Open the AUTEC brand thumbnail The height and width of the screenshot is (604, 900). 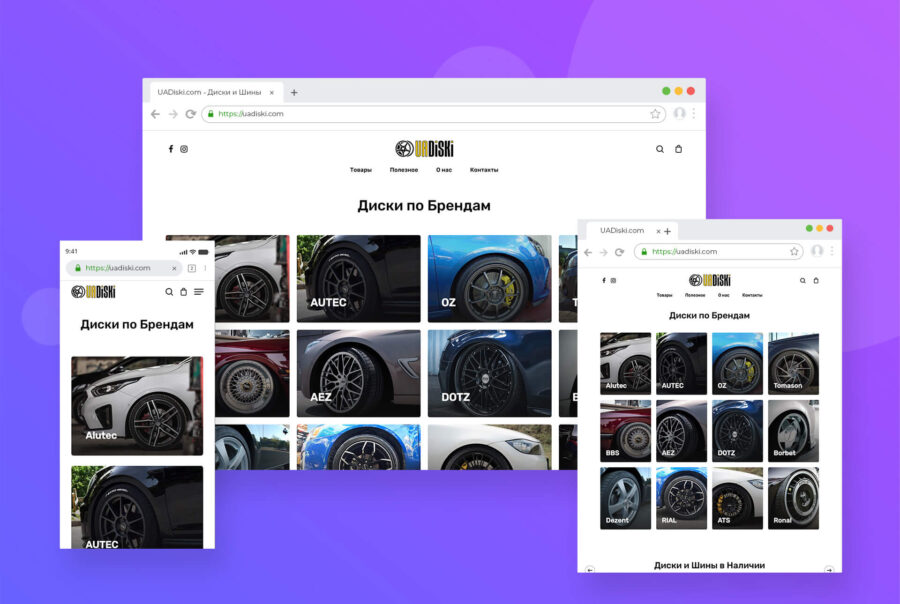point(358,278)
